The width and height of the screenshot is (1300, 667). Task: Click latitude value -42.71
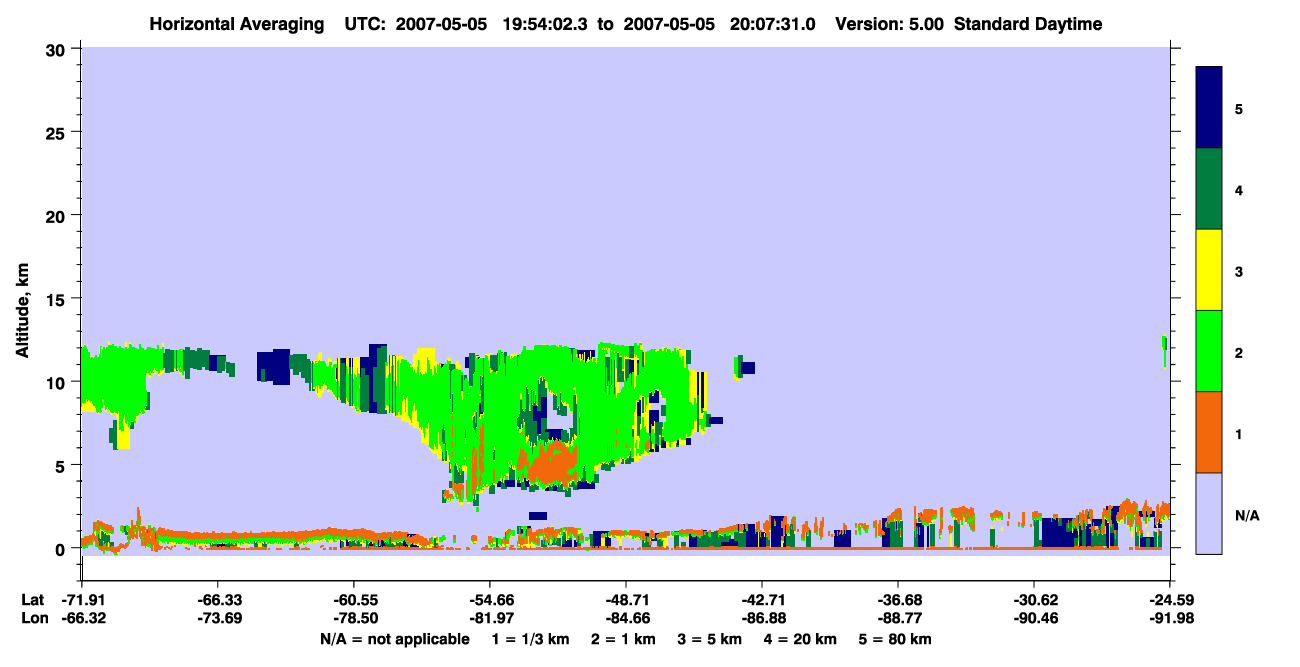[761, 600]
